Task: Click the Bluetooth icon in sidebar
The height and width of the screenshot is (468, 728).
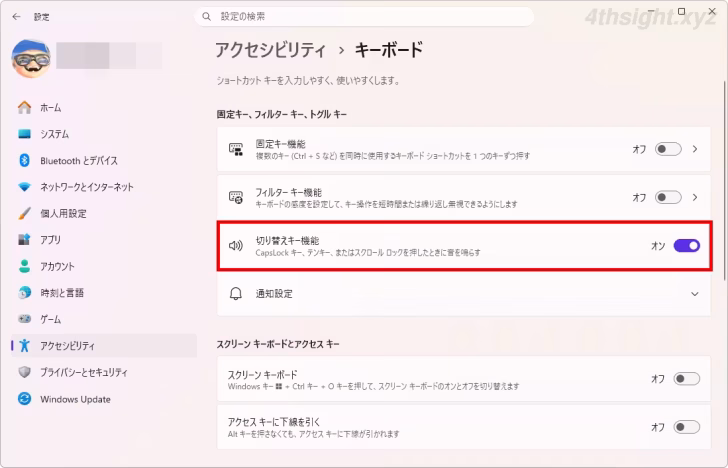Action: (x=24, y=161)
